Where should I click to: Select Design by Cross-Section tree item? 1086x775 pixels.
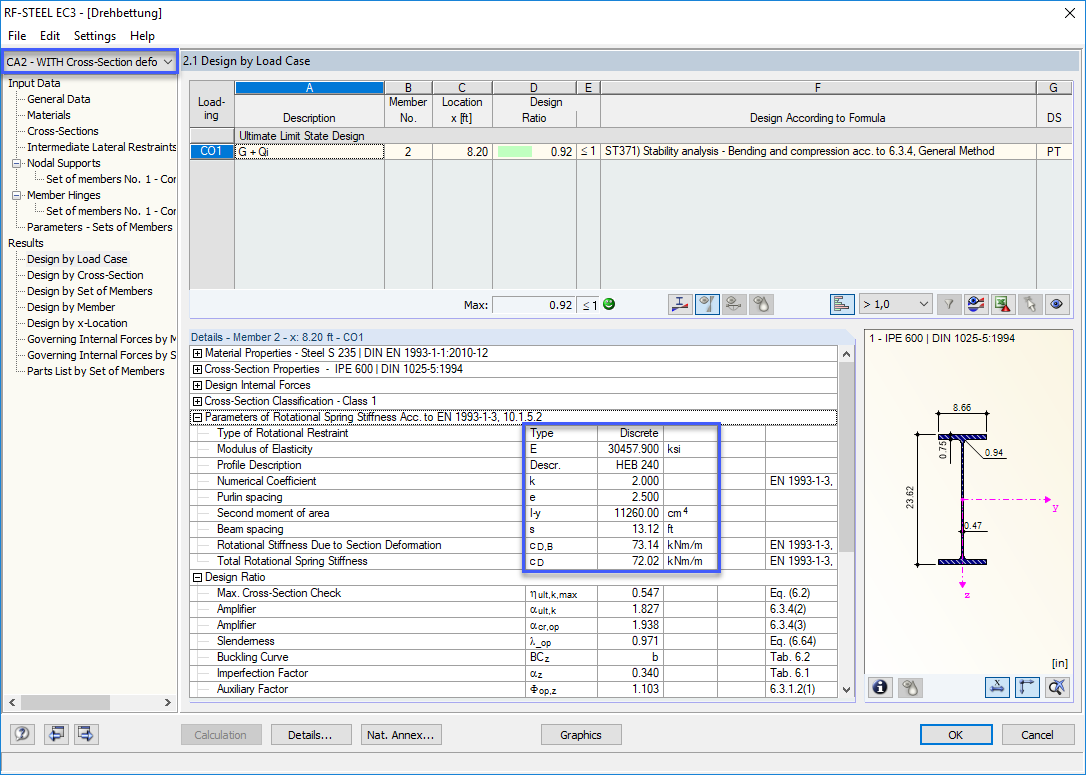click(85, 275)
